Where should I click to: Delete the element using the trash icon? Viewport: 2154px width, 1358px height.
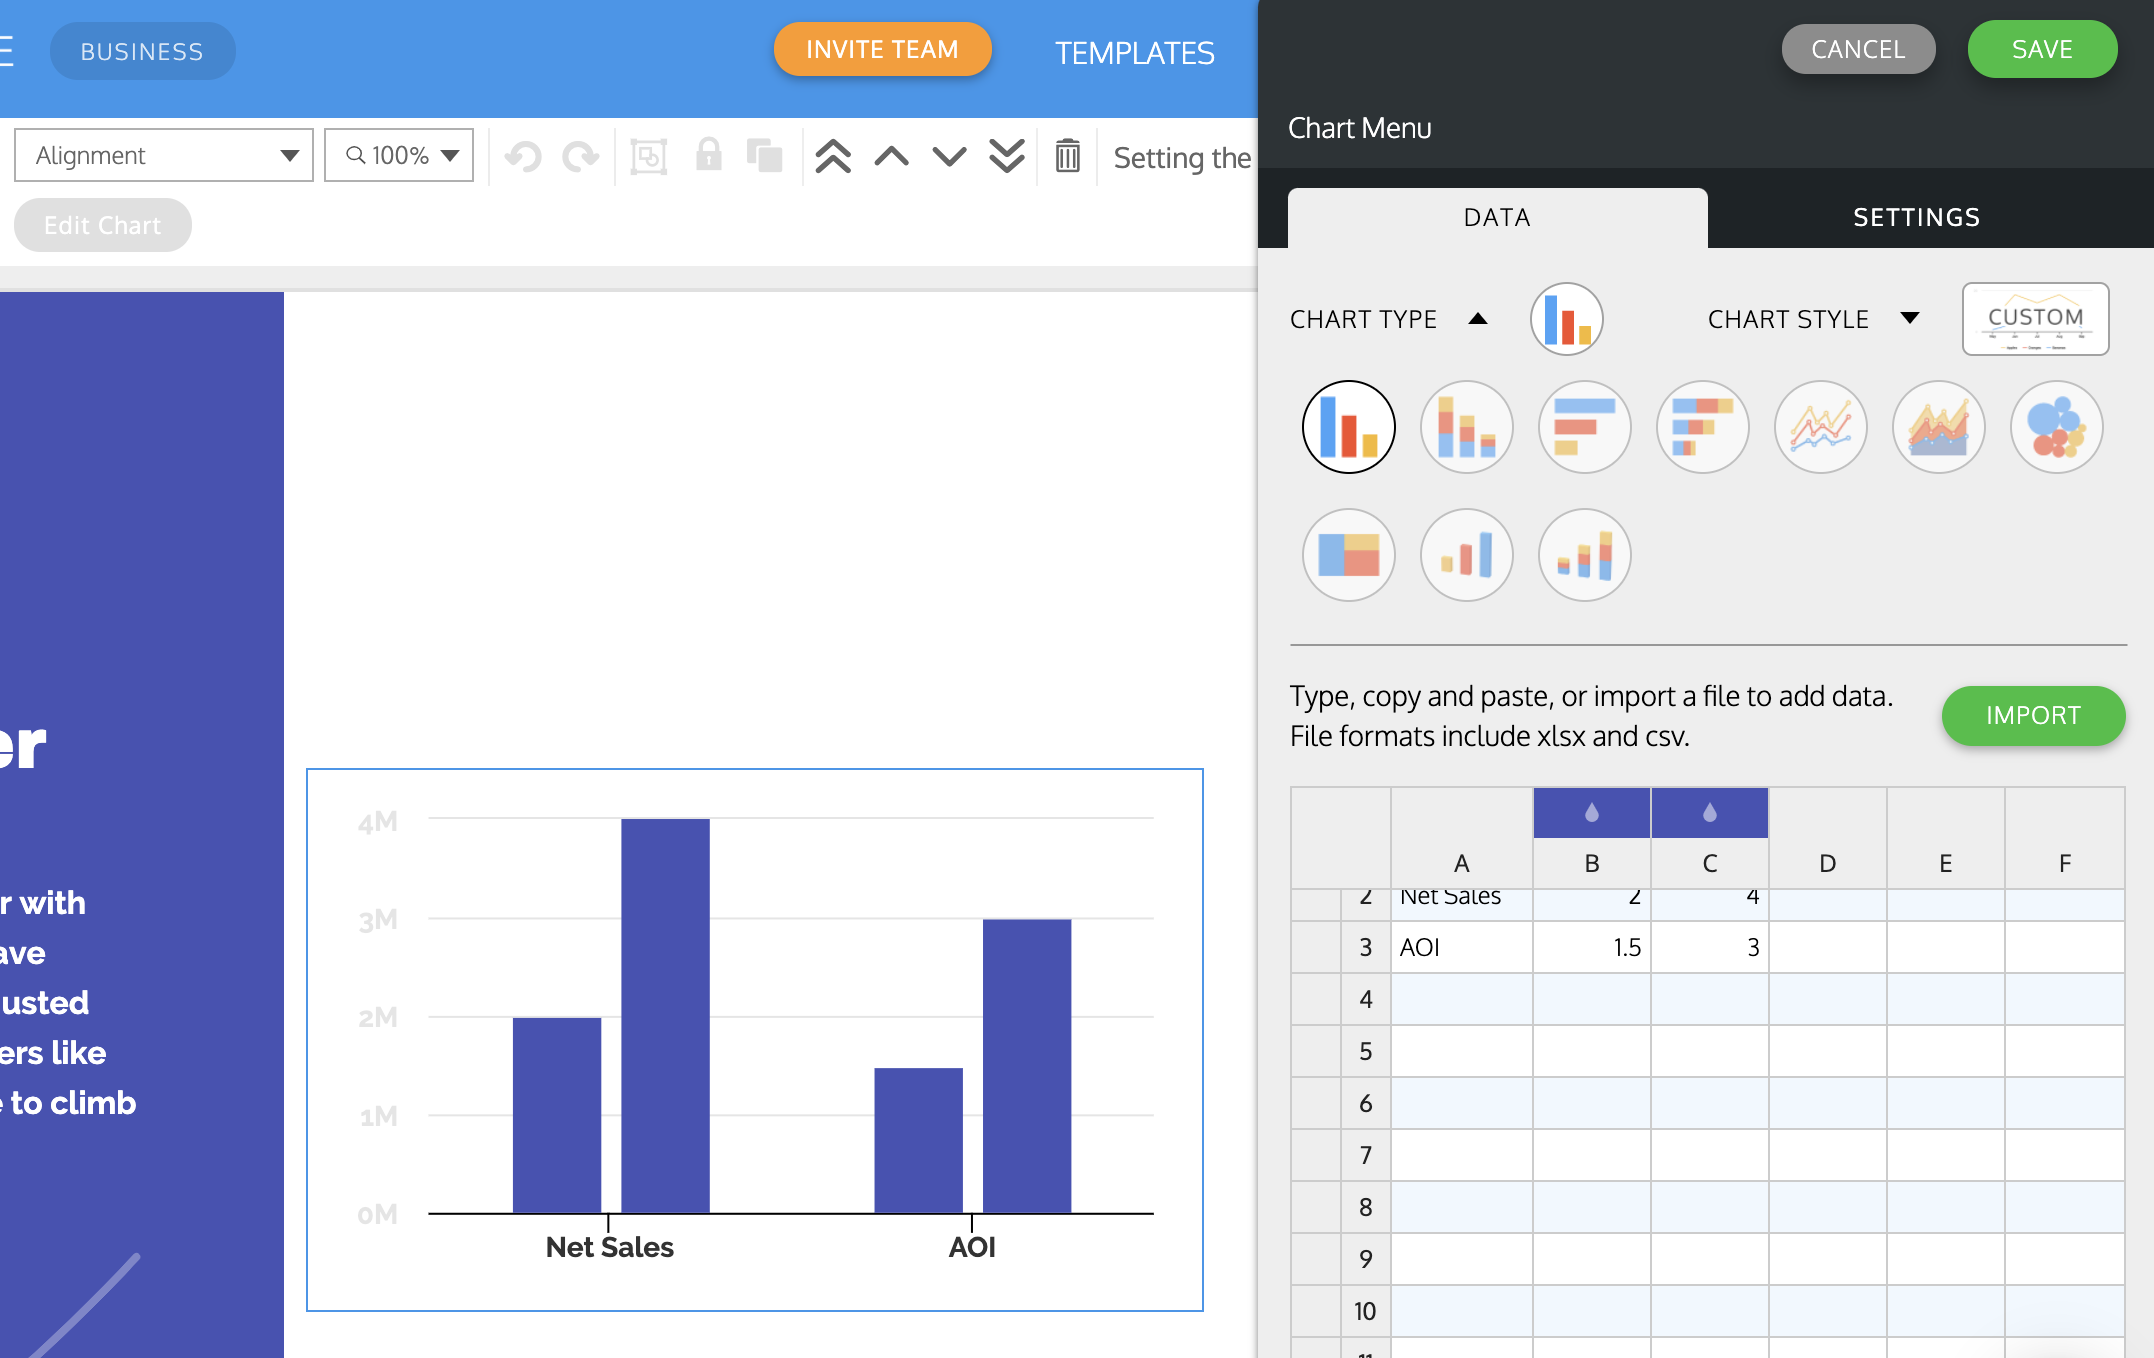(1068, 156)
